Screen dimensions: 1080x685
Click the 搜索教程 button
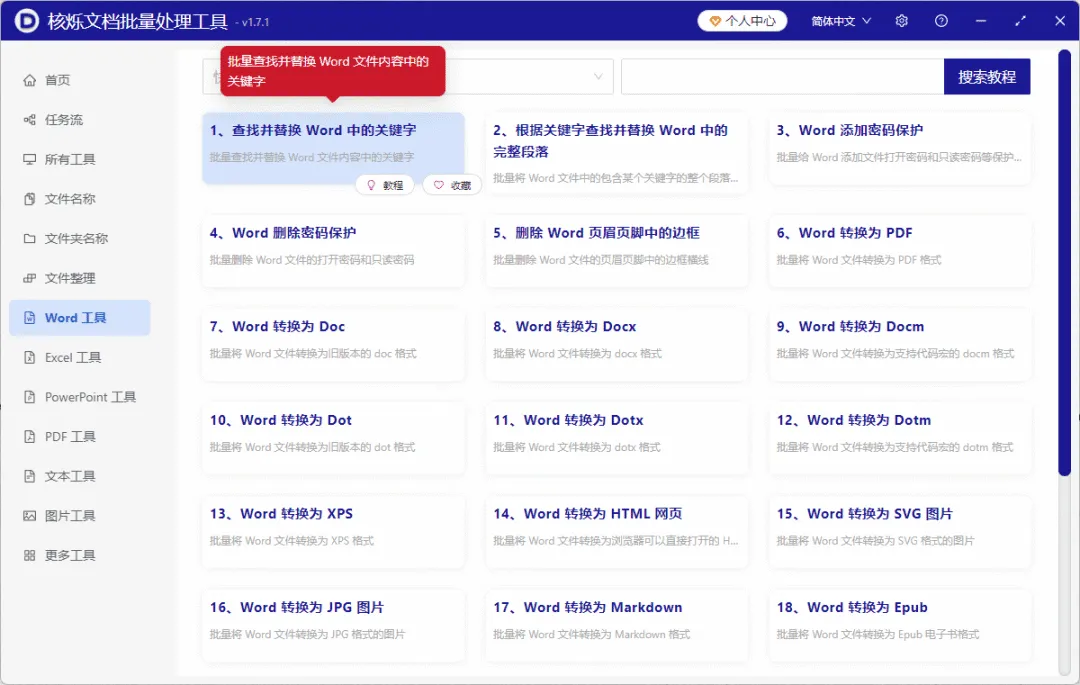pos(987,76)
